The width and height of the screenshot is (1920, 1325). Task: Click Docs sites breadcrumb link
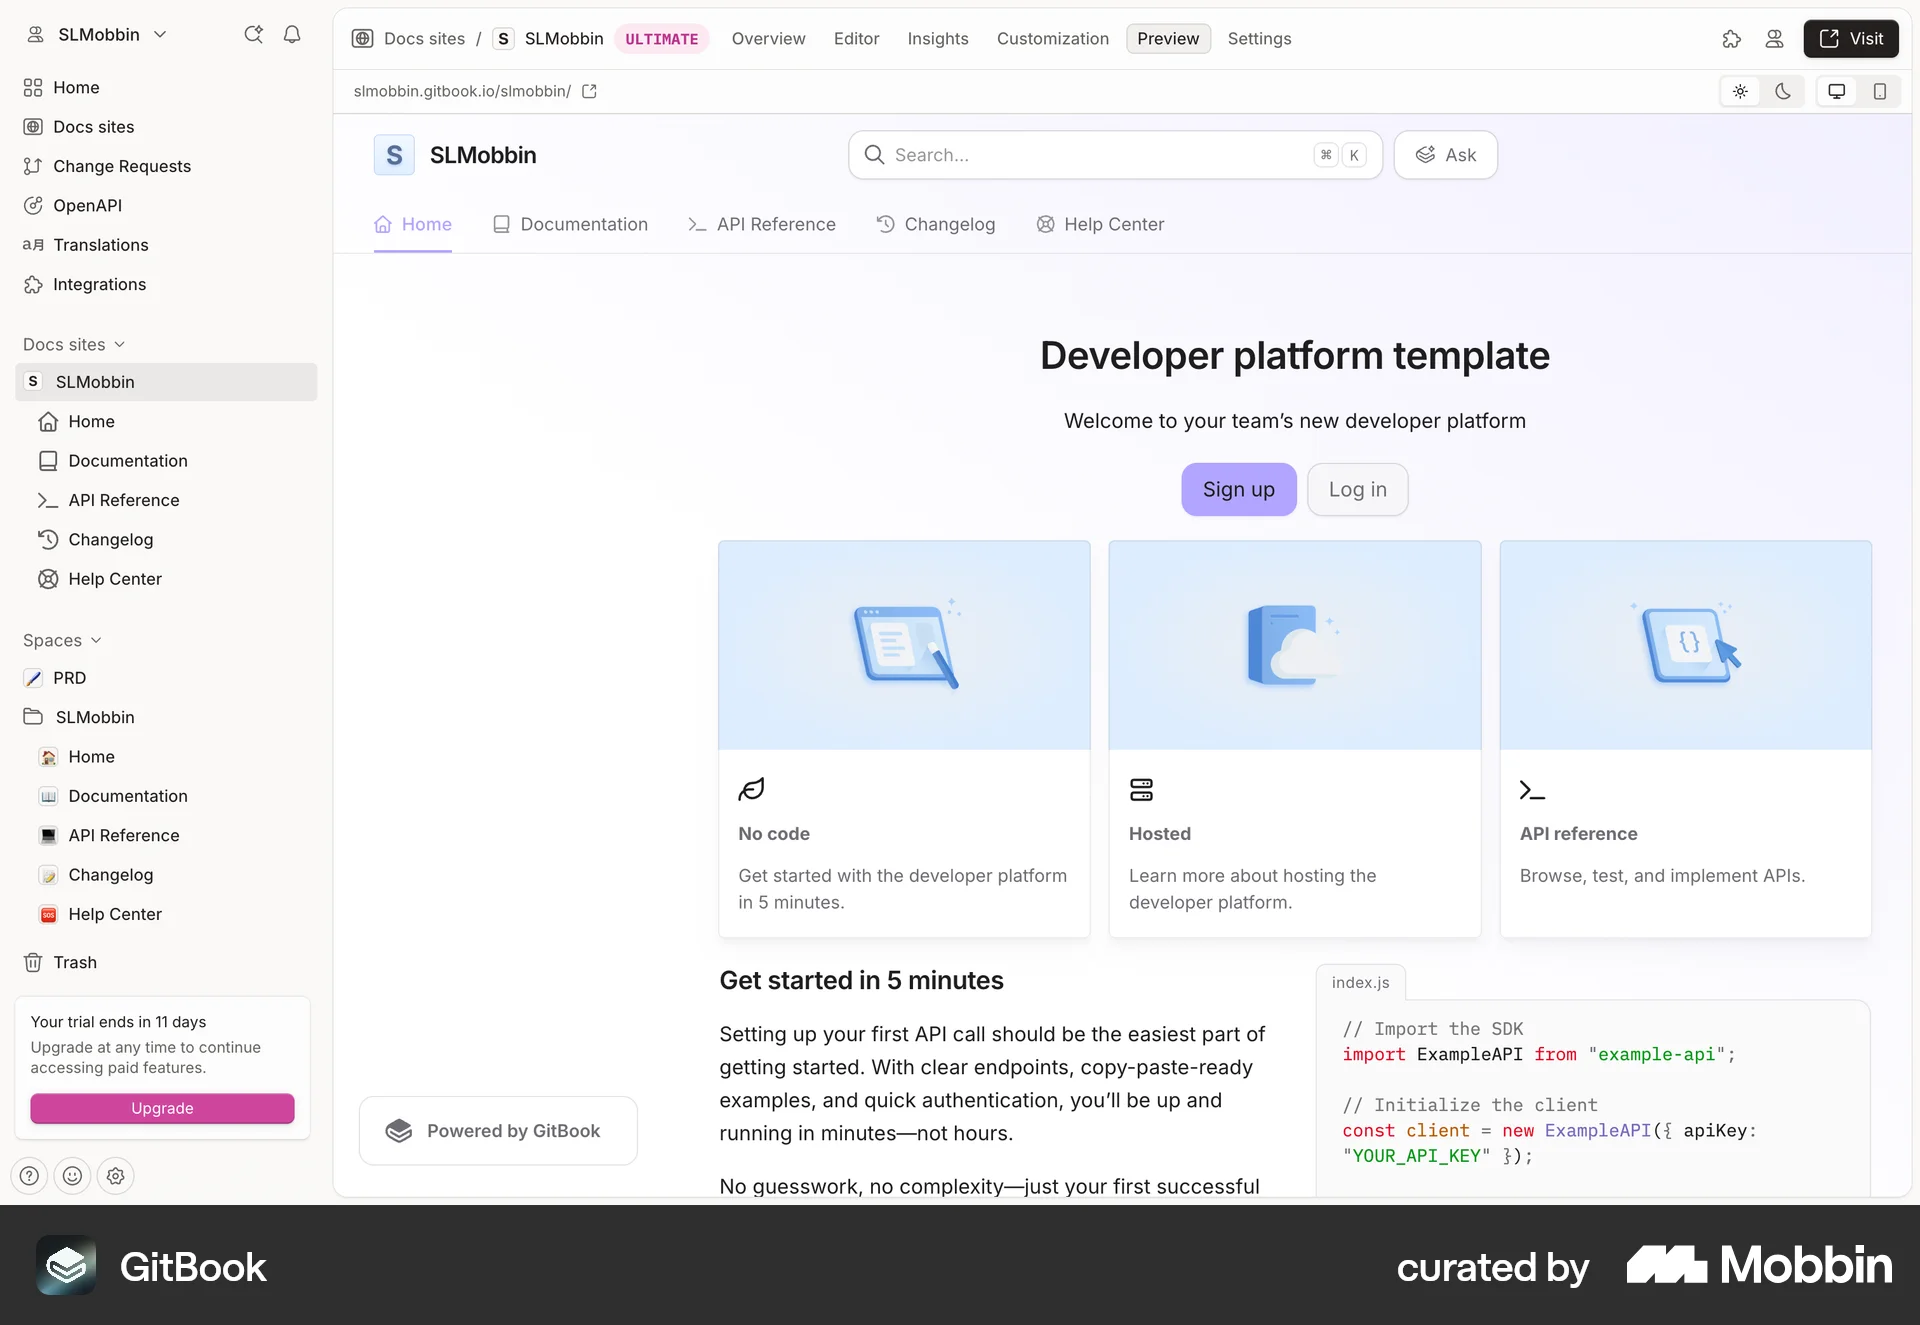(x=424, y=39)
